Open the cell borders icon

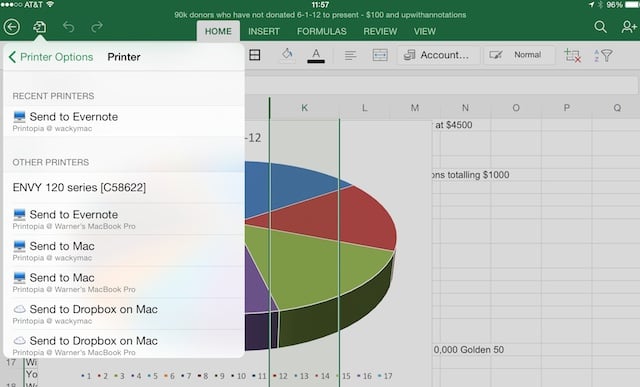(255, 55)
